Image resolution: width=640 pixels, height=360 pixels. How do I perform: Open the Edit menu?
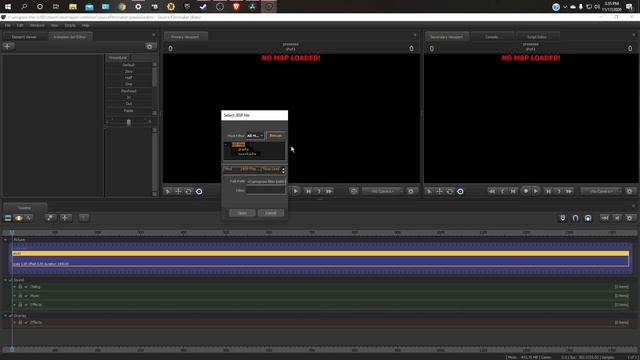point(20,25)
